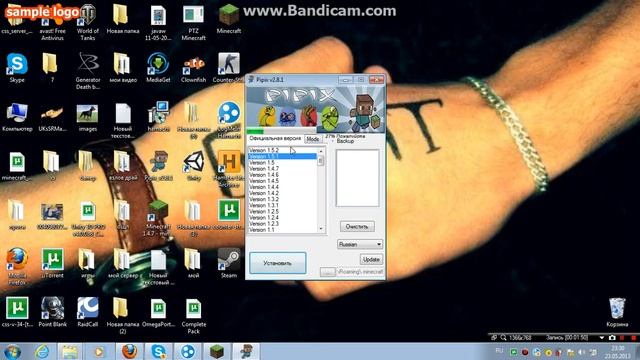Open the Counter-Strike desktop shortcut
Viewport: 640px width, 360px height.
coord(228,68)
